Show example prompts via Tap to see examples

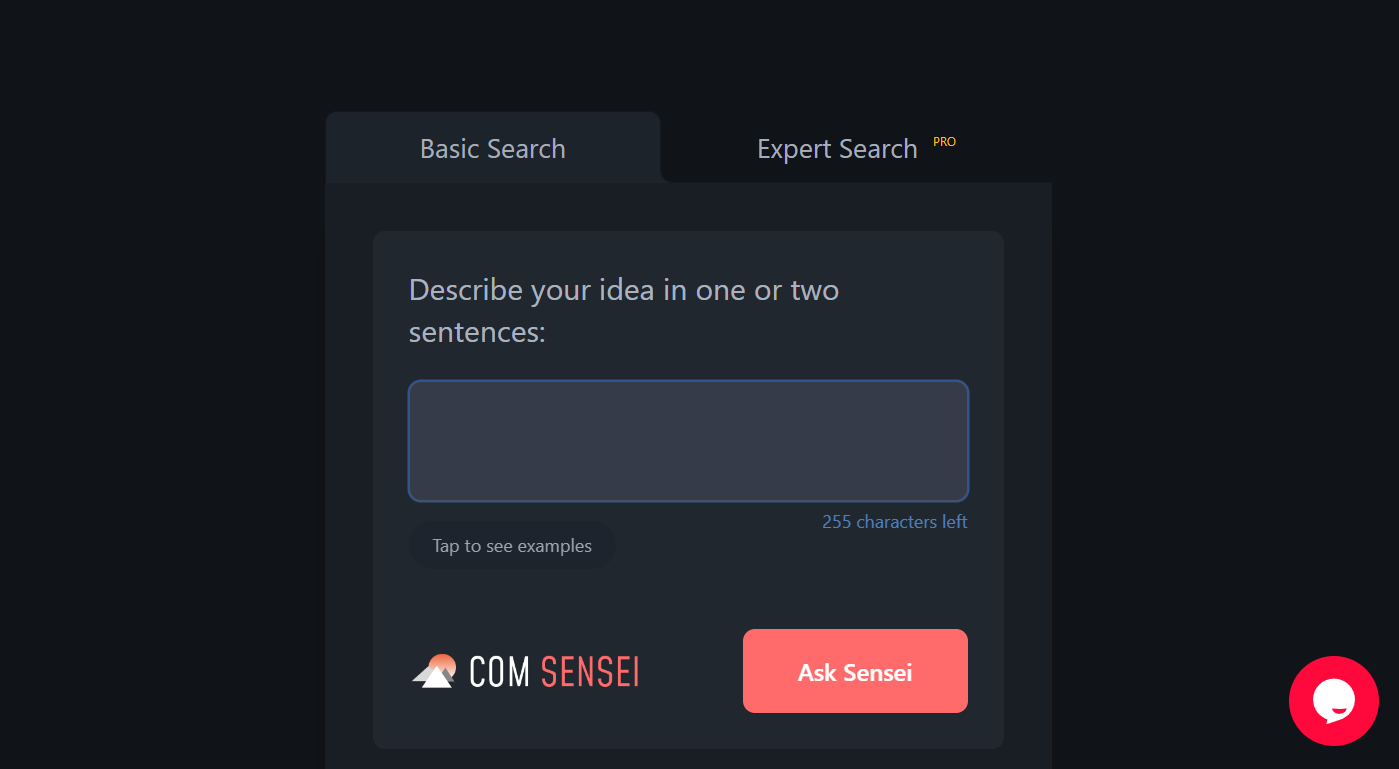coord(511,545)
